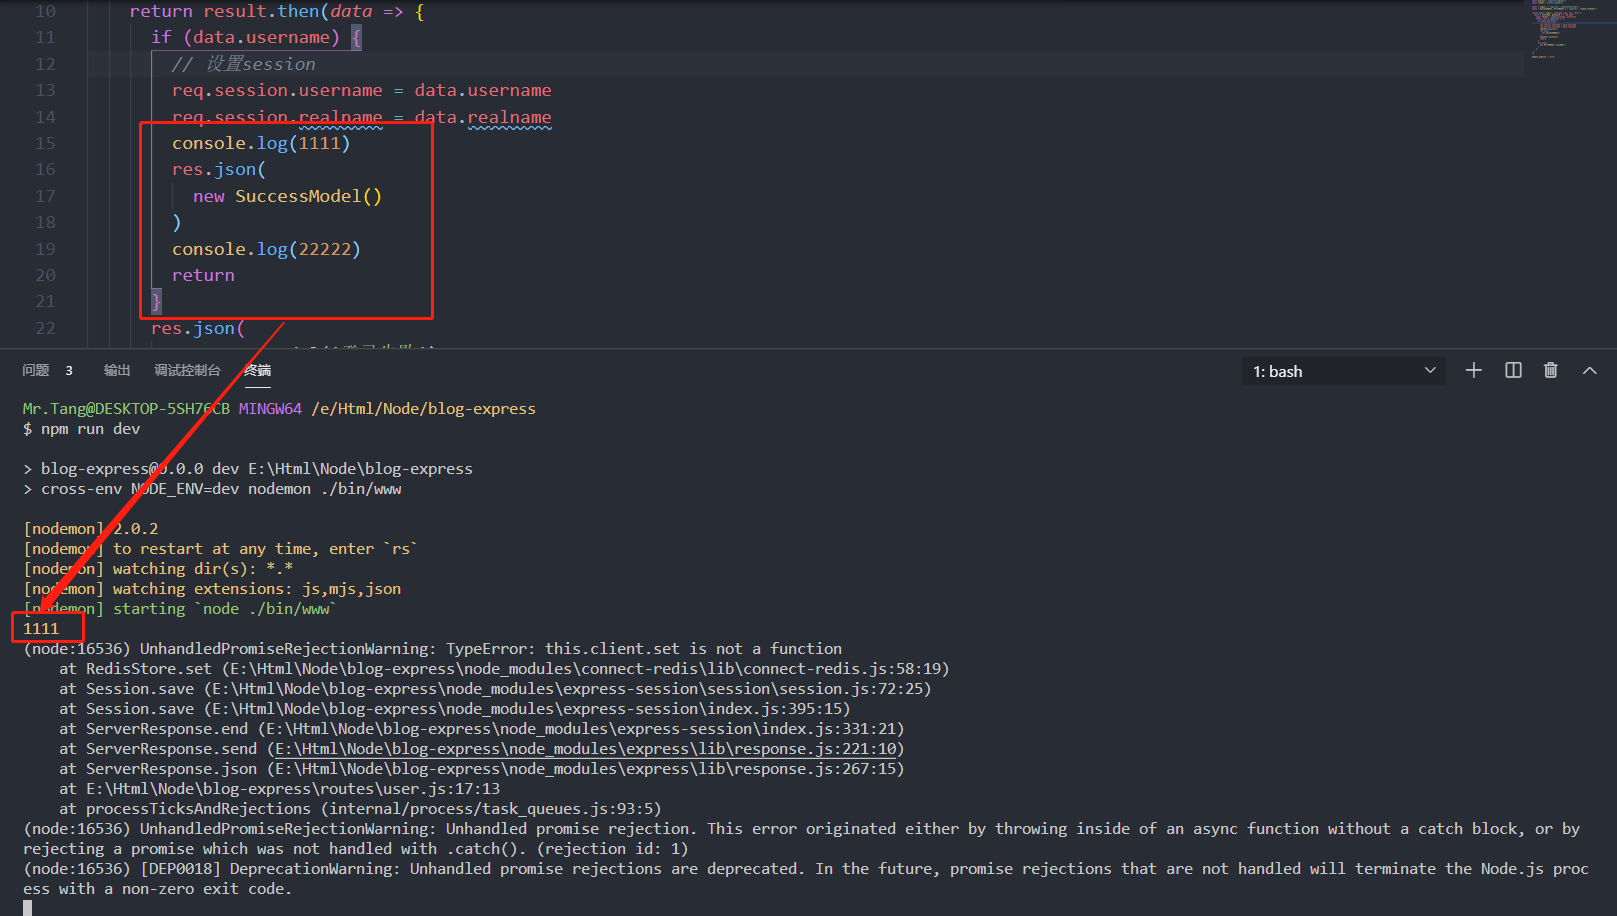Open the response.js:267:15 stack trace link
Image resolution: width=1617 pixels, height=916 pixels.
click(x=588, y=769)
